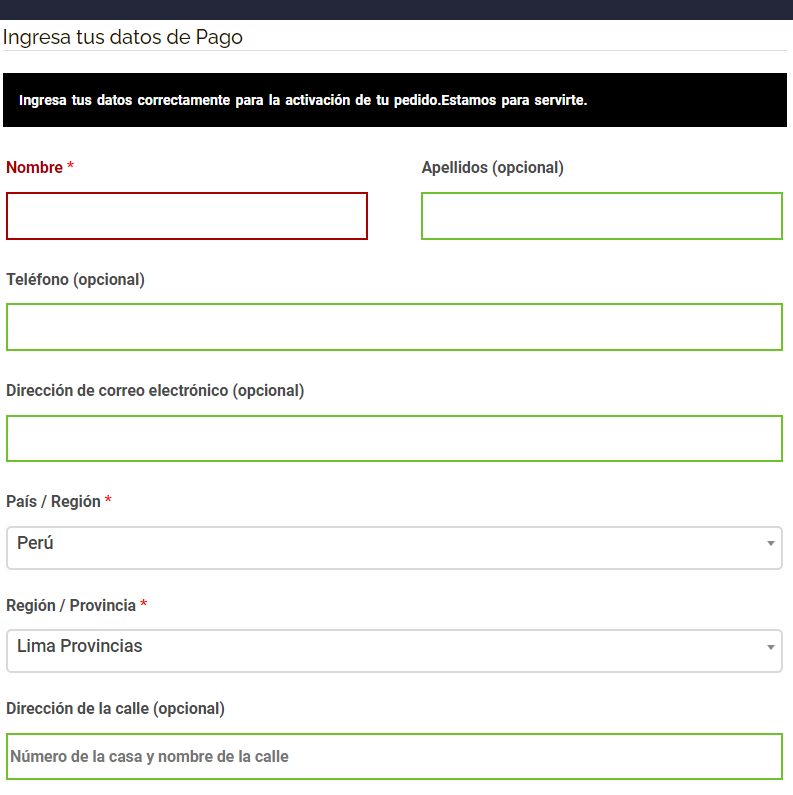Click the black notice banner text
Image resolution: width=793 pixels, height=795 pixels.
[303, 100]
